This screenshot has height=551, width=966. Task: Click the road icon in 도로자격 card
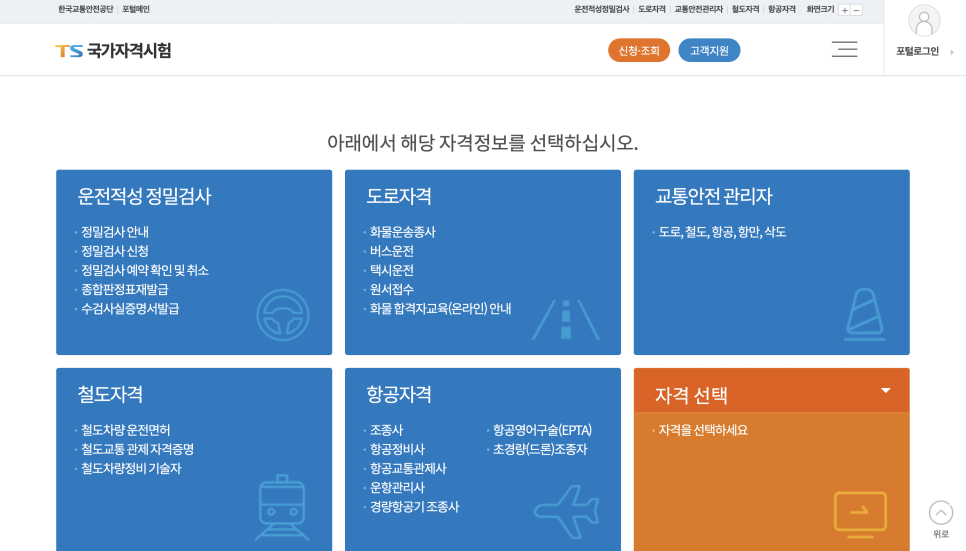pos(566,320)
